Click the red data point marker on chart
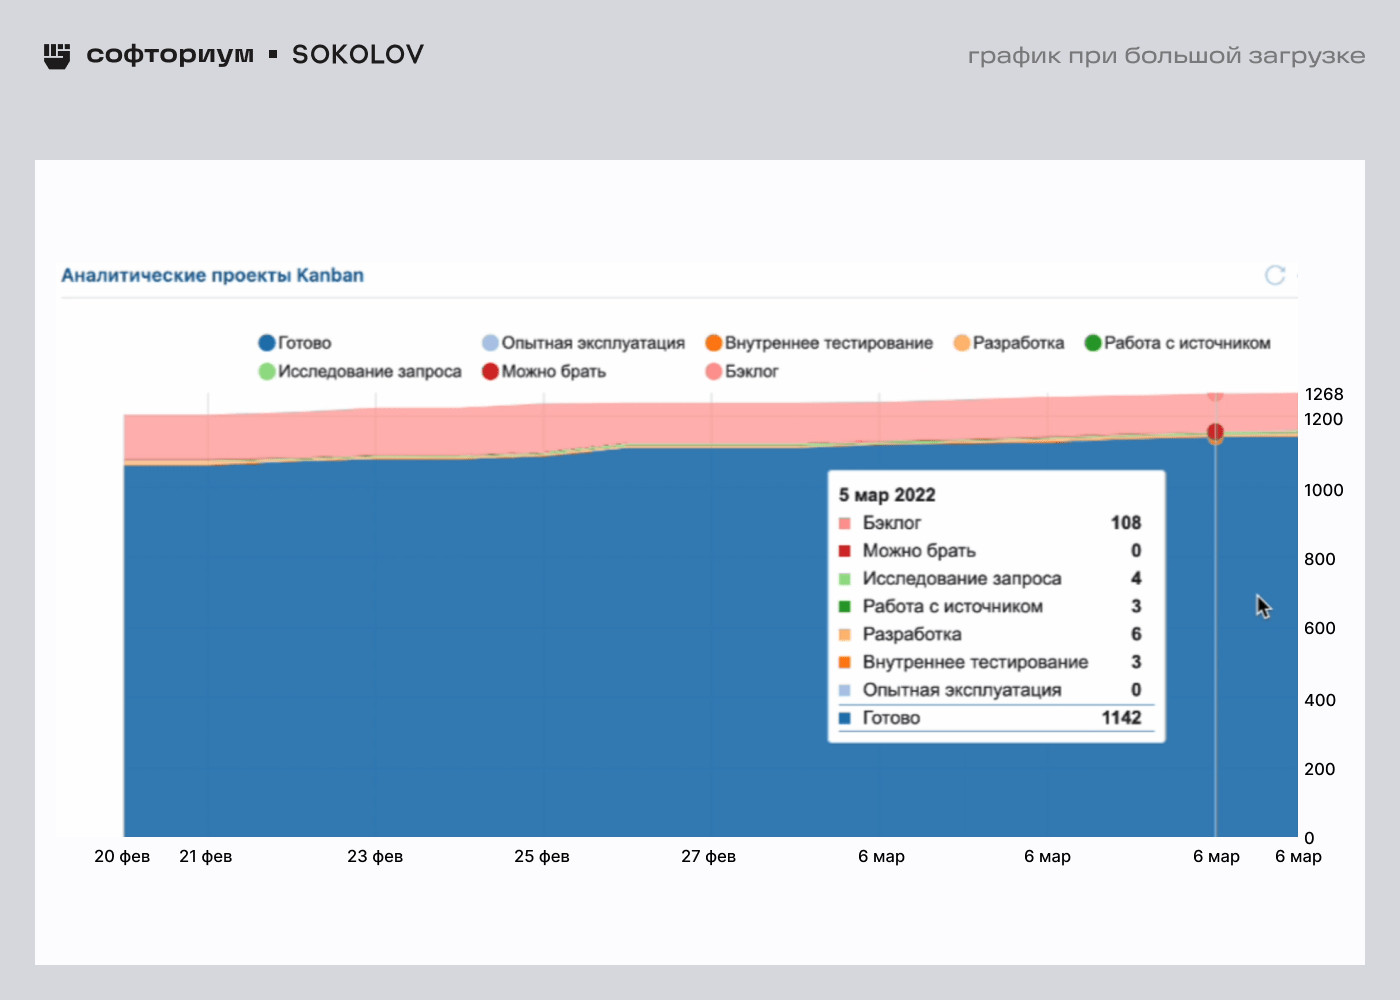Screen dimensions: 1400x1000 pos(1215,432)
